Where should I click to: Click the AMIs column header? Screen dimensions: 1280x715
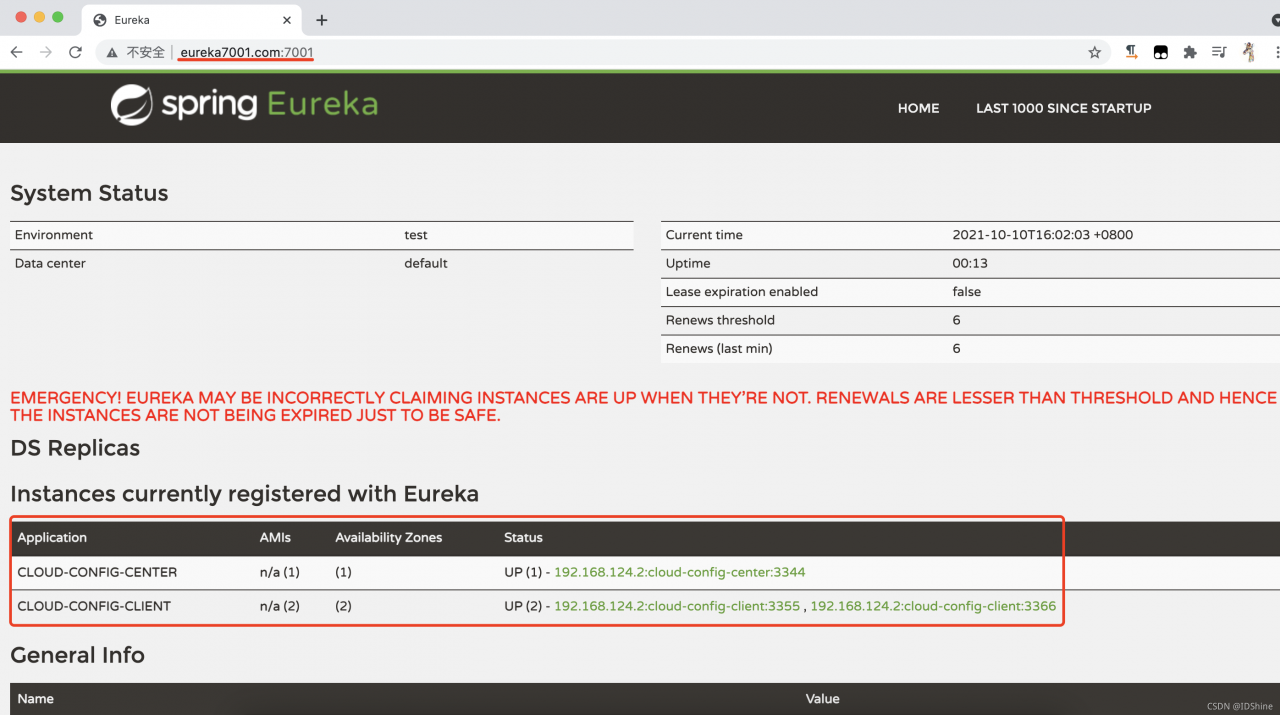coord(275,537)
